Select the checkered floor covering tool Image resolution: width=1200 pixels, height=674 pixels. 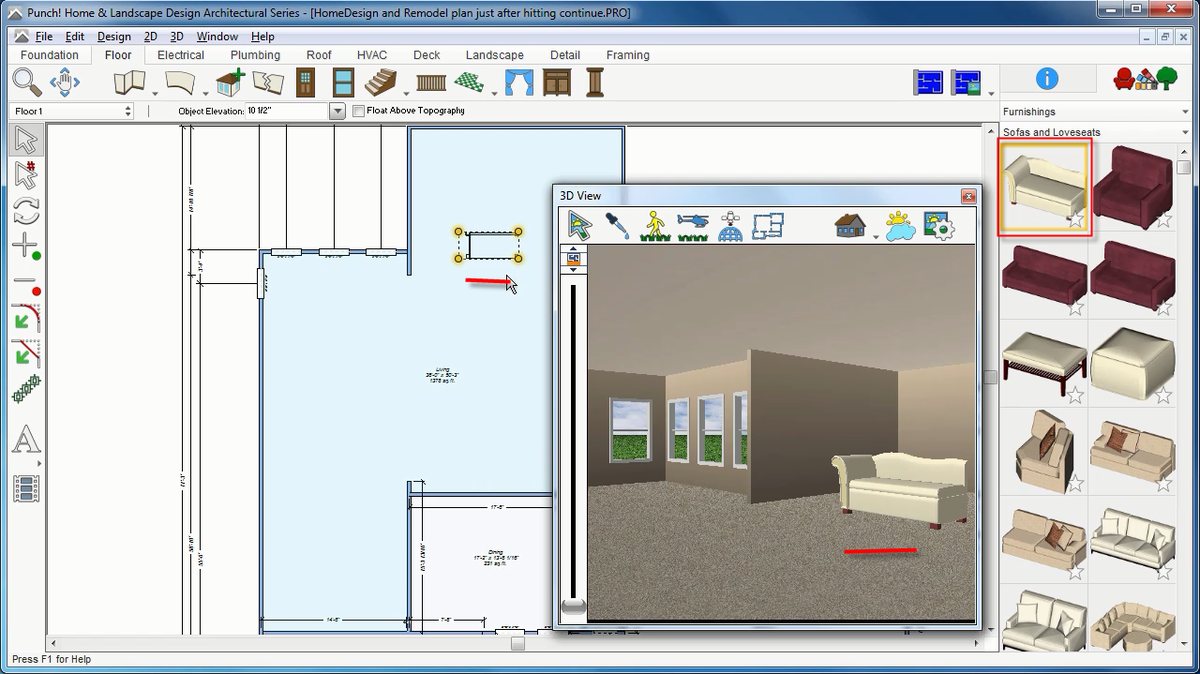(x=469, y=82)
